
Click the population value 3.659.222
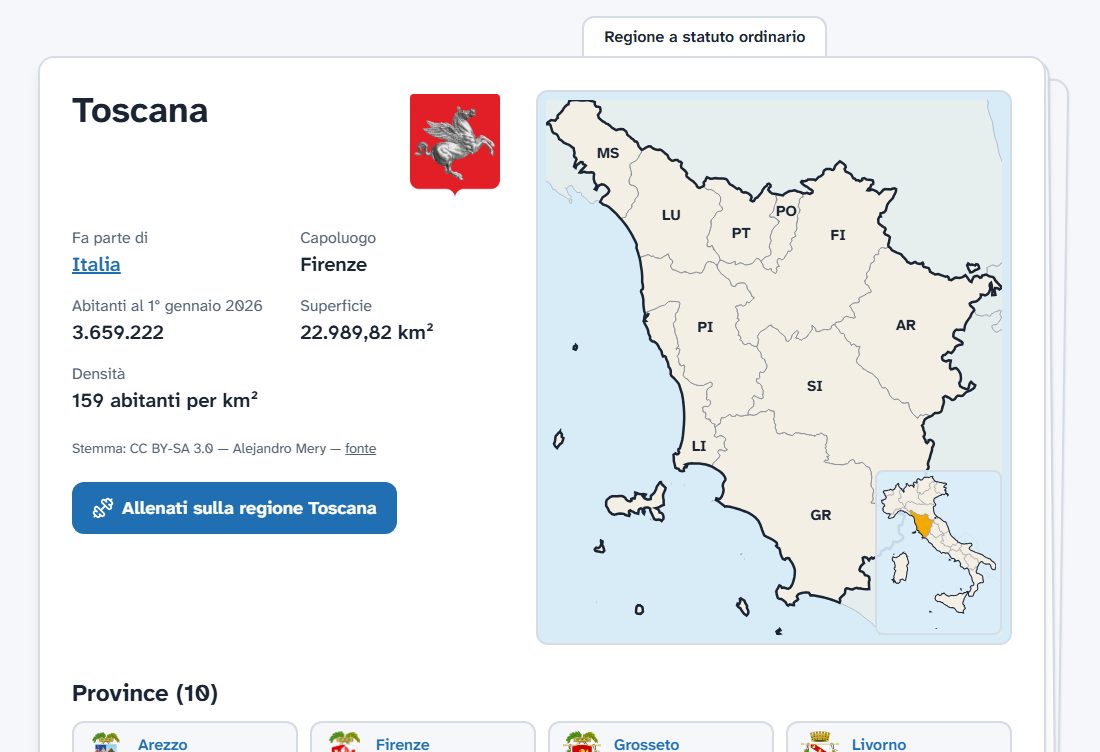pos(118,333)
